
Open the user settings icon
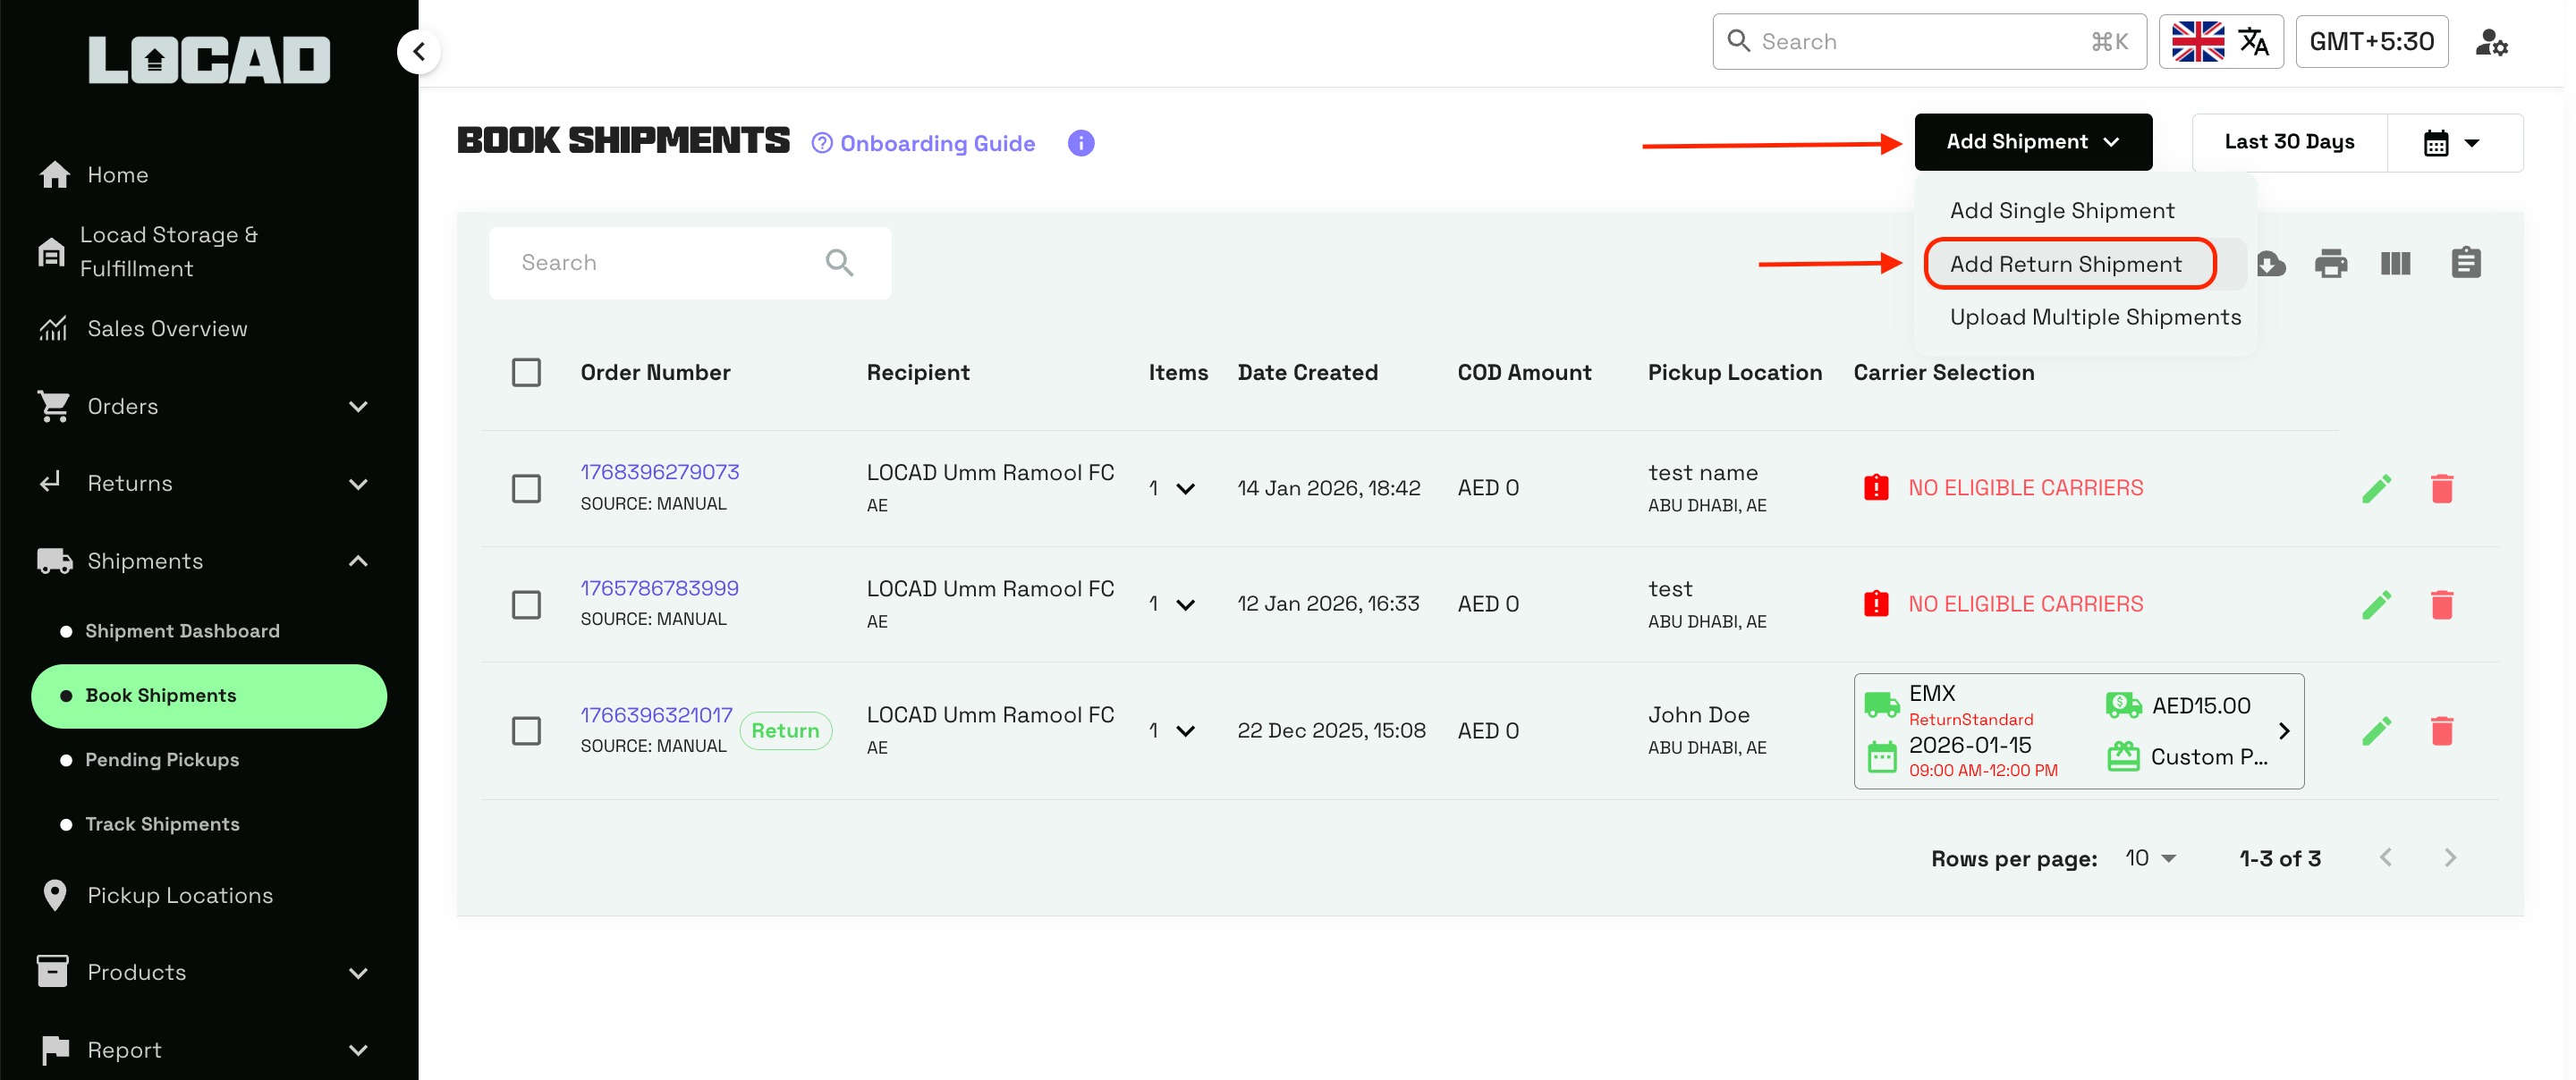click(2490, 42)
